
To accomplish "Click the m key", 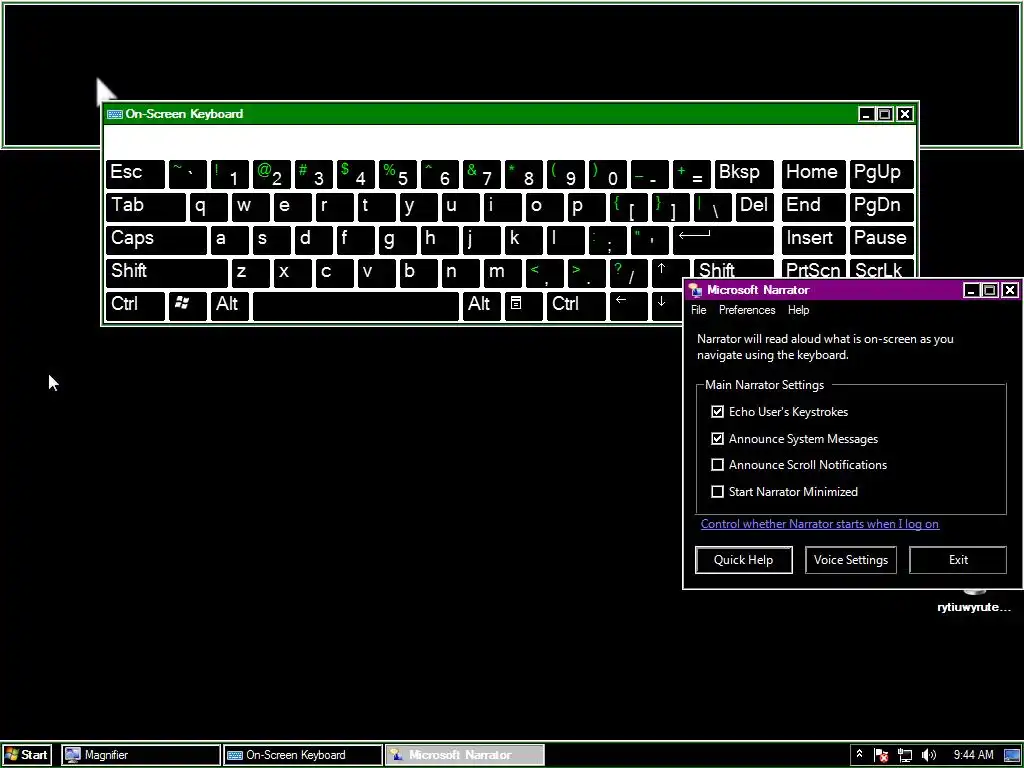I will pyautogui.click(x=502, y=273).
